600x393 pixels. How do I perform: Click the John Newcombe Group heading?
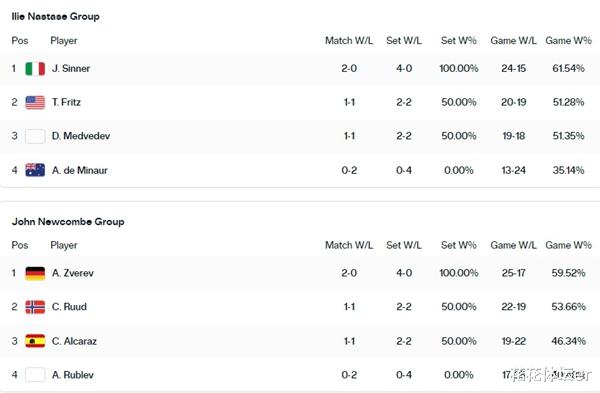pyautogui.click(x=68, y=222)
